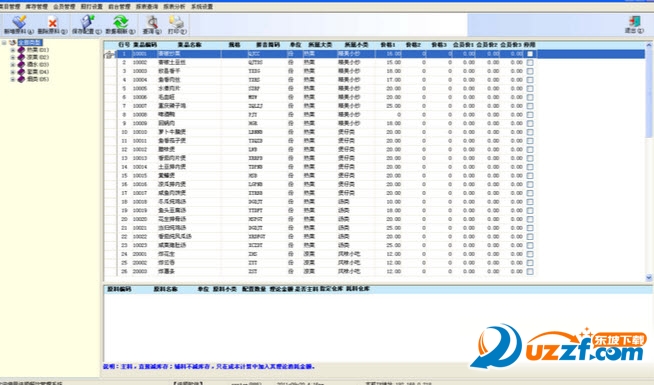
Task: Click the 新增原料 add ingredient toolbar icon
Action: point(19,21)
